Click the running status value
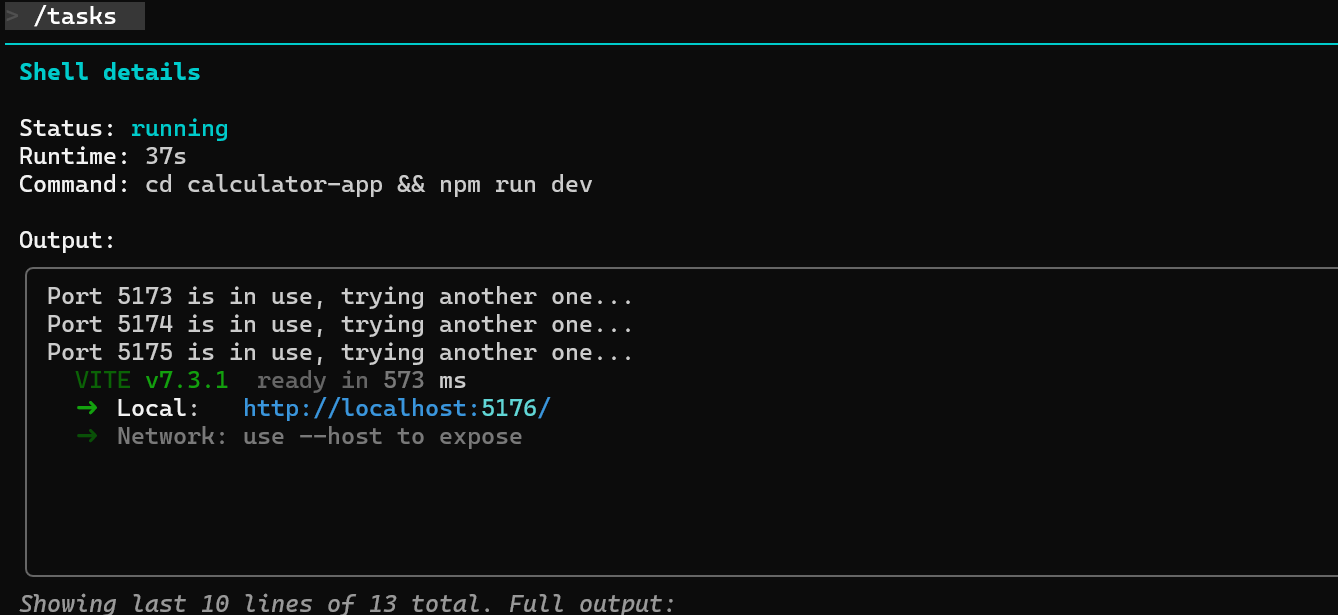The height and width of the screenshot is (615, 1338). click(x=179, y=129)
